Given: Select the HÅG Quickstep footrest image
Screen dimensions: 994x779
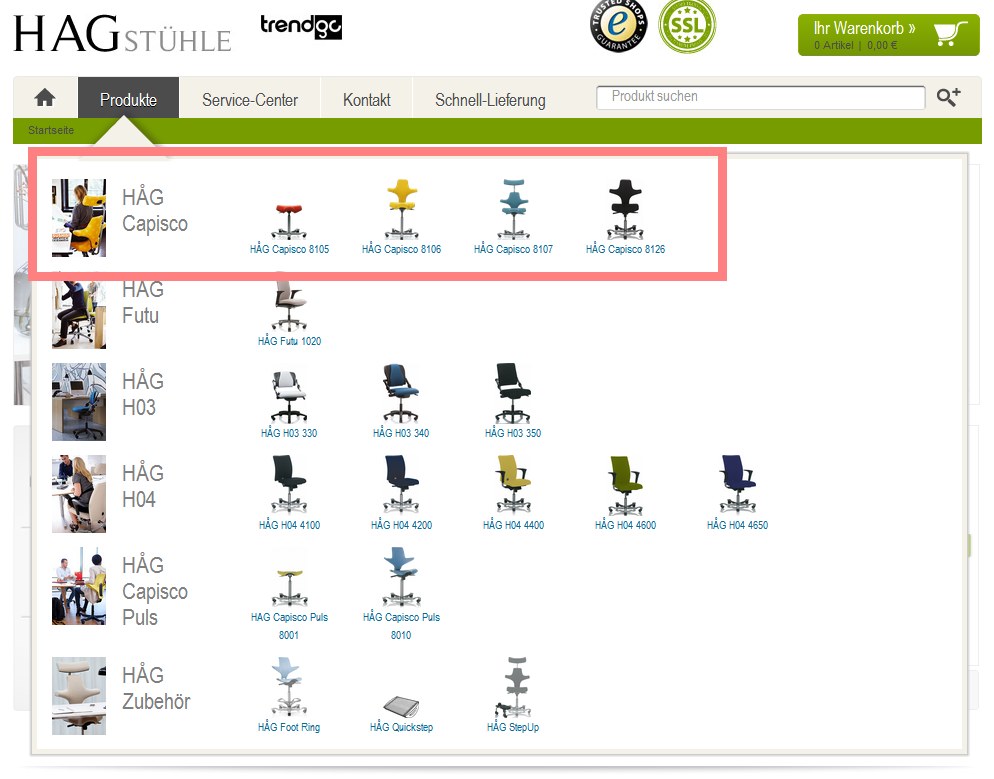Looking at the screenshot, I should point(401,705).
